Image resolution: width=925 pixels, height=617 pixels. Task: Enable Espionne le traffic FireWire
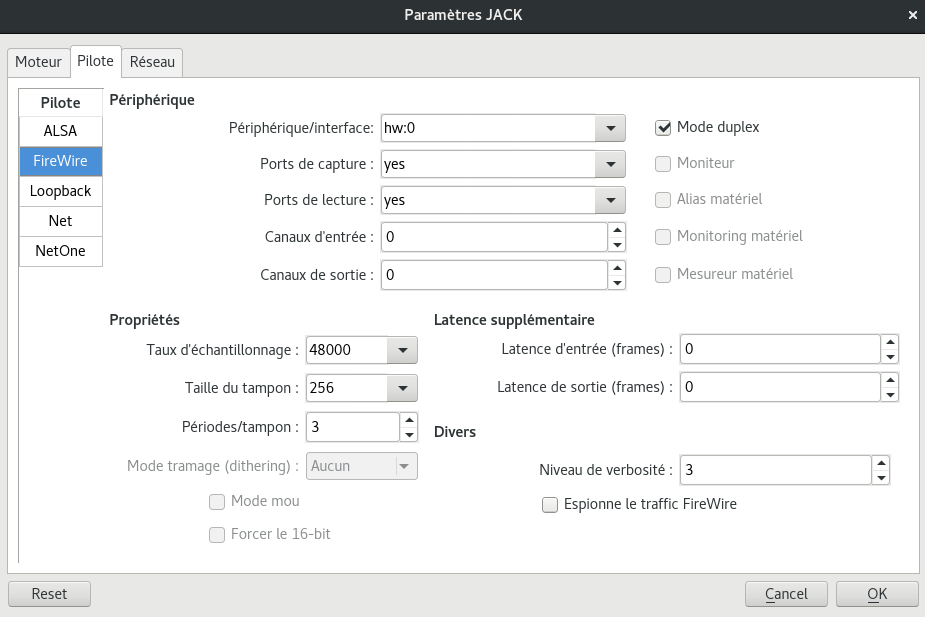549,505
